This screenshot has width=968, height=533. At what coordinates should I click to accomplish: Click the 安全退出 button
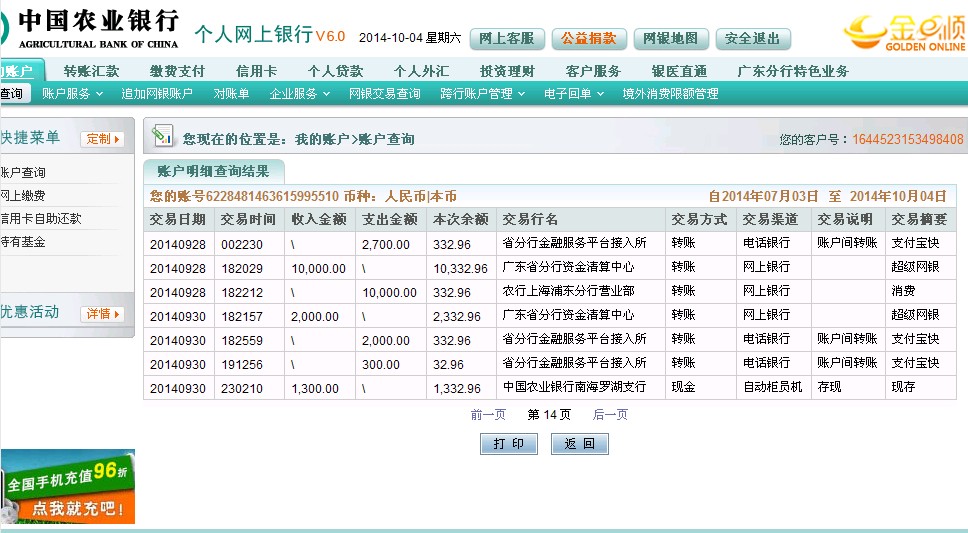click(x=752, y=39)
